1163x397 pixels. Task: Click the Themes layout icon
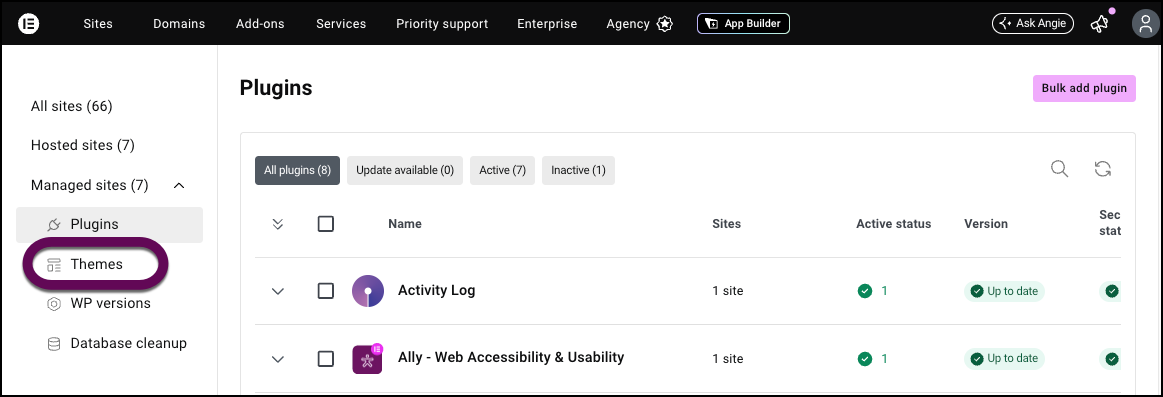point(53,264)
